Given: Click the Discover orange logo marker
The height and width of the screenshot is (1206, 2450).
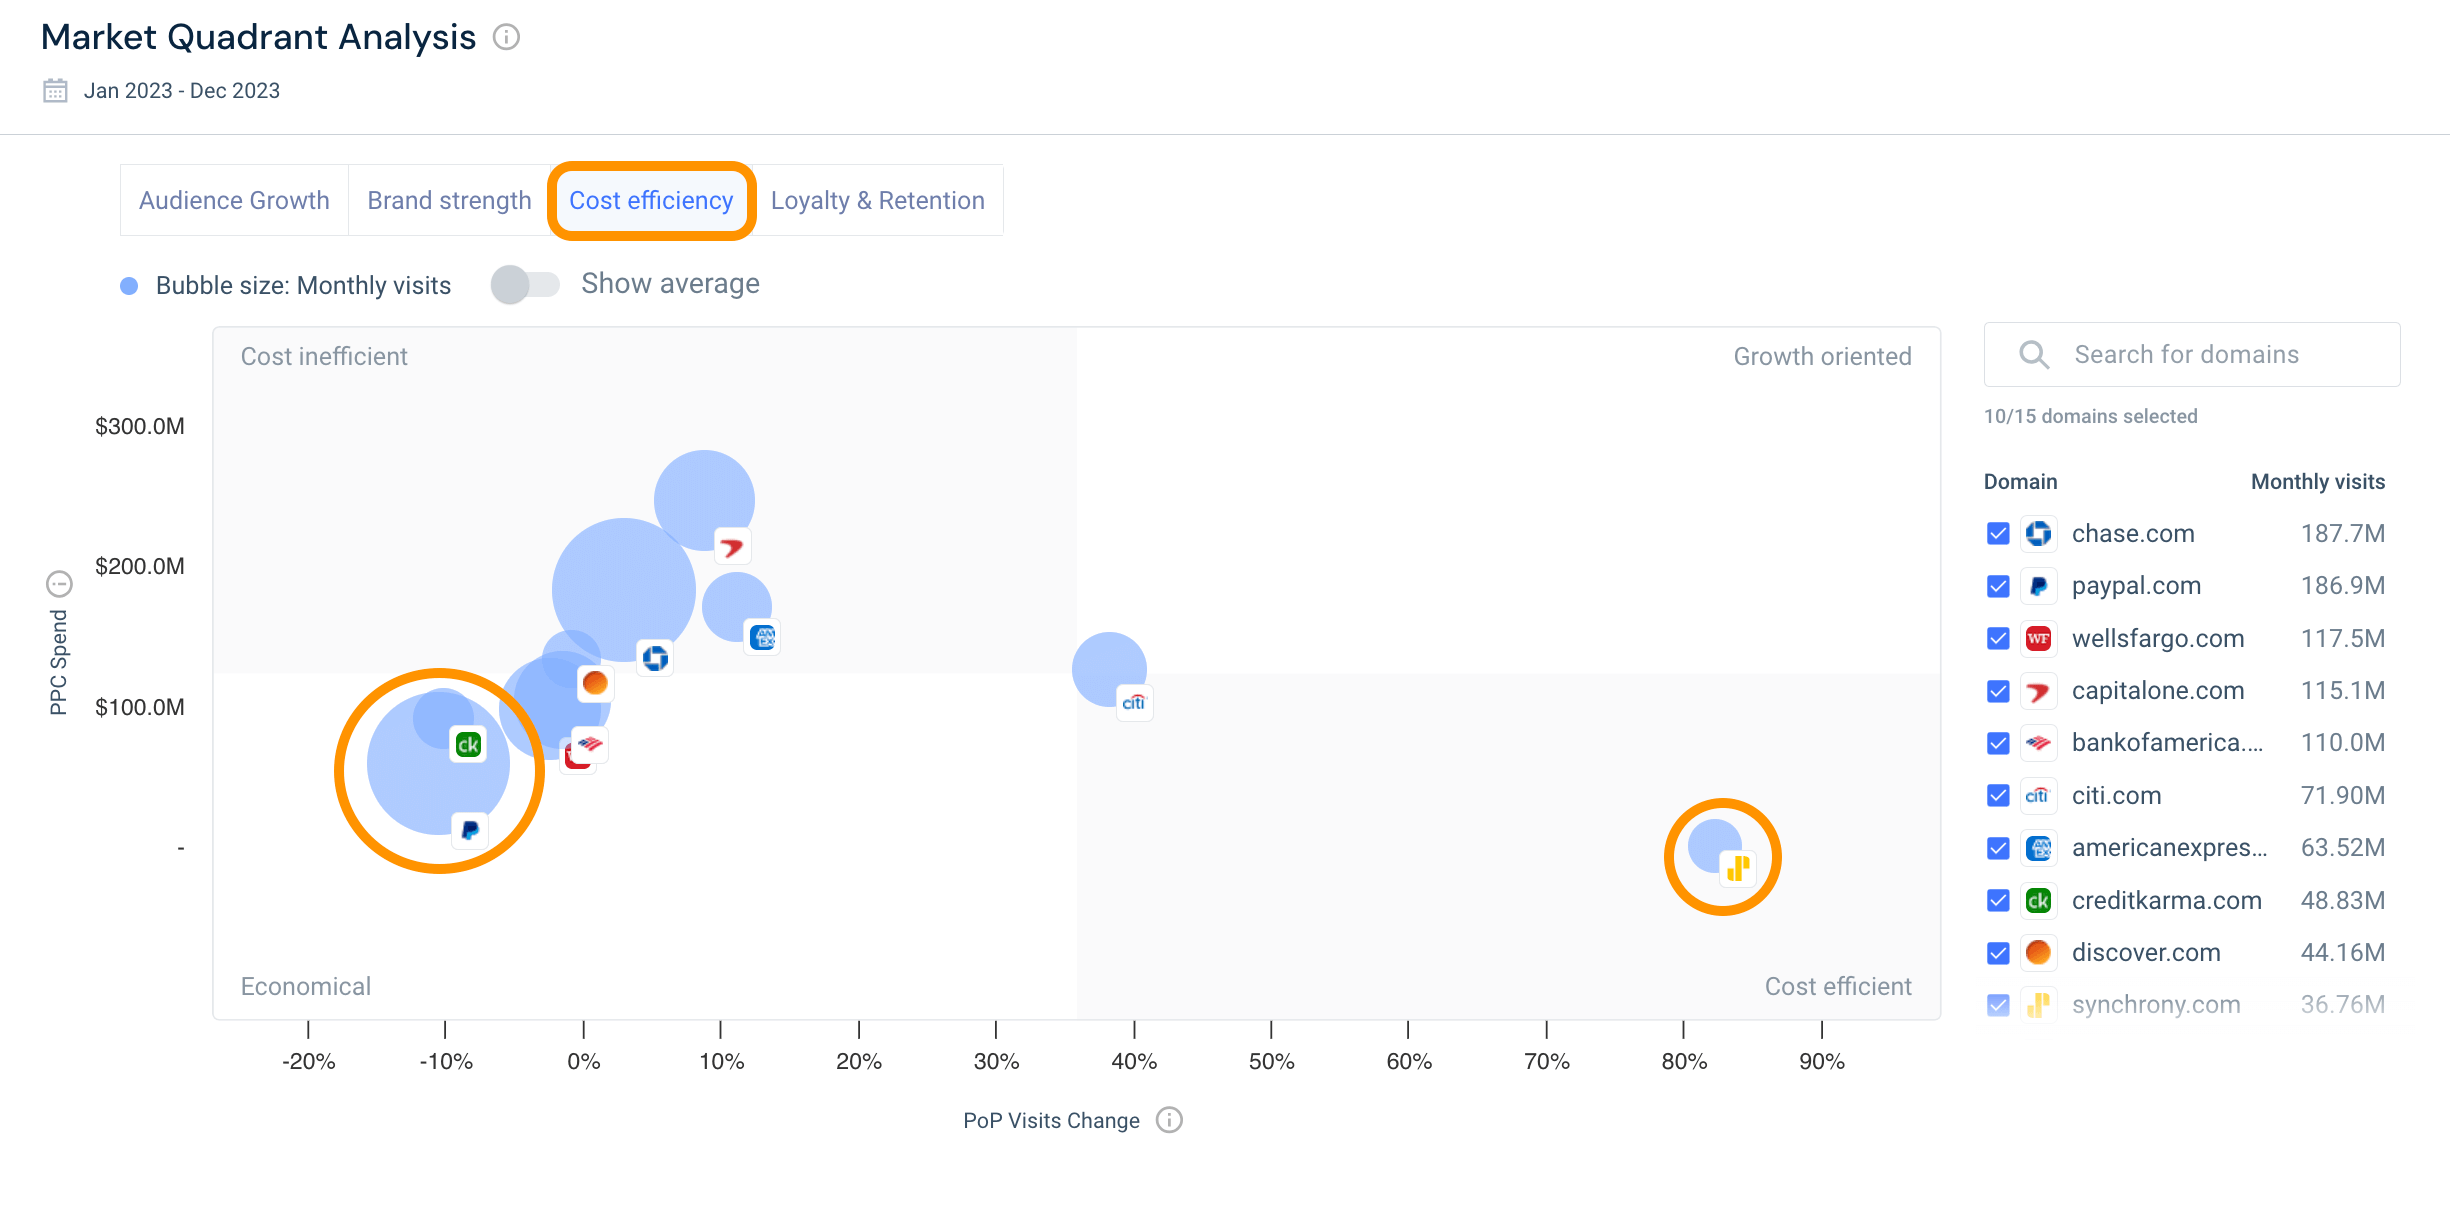Looking at the screenshot, I should [595, 683].
